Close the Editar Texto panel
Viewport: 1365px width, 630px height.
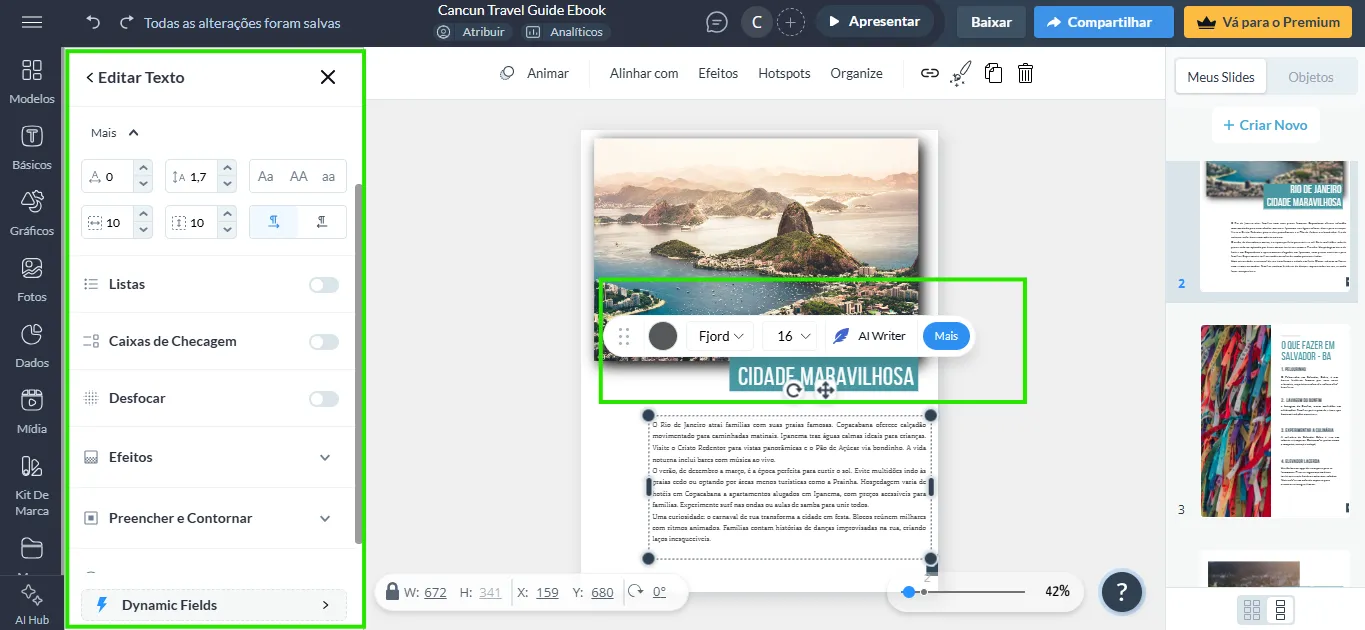tap(328, 77)
